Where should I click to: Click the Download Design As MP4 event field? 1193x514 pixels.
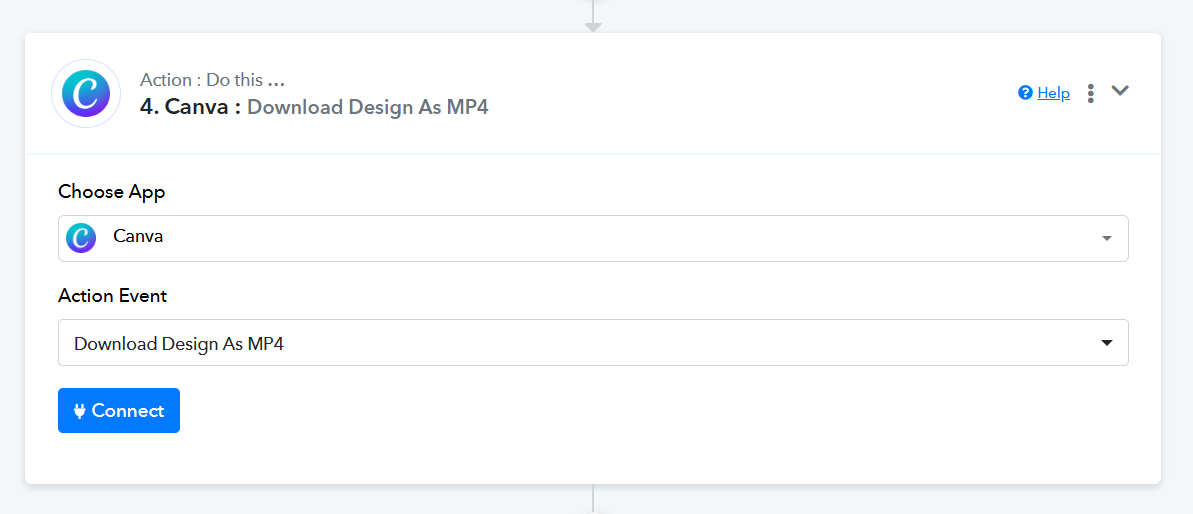point(593,342)
